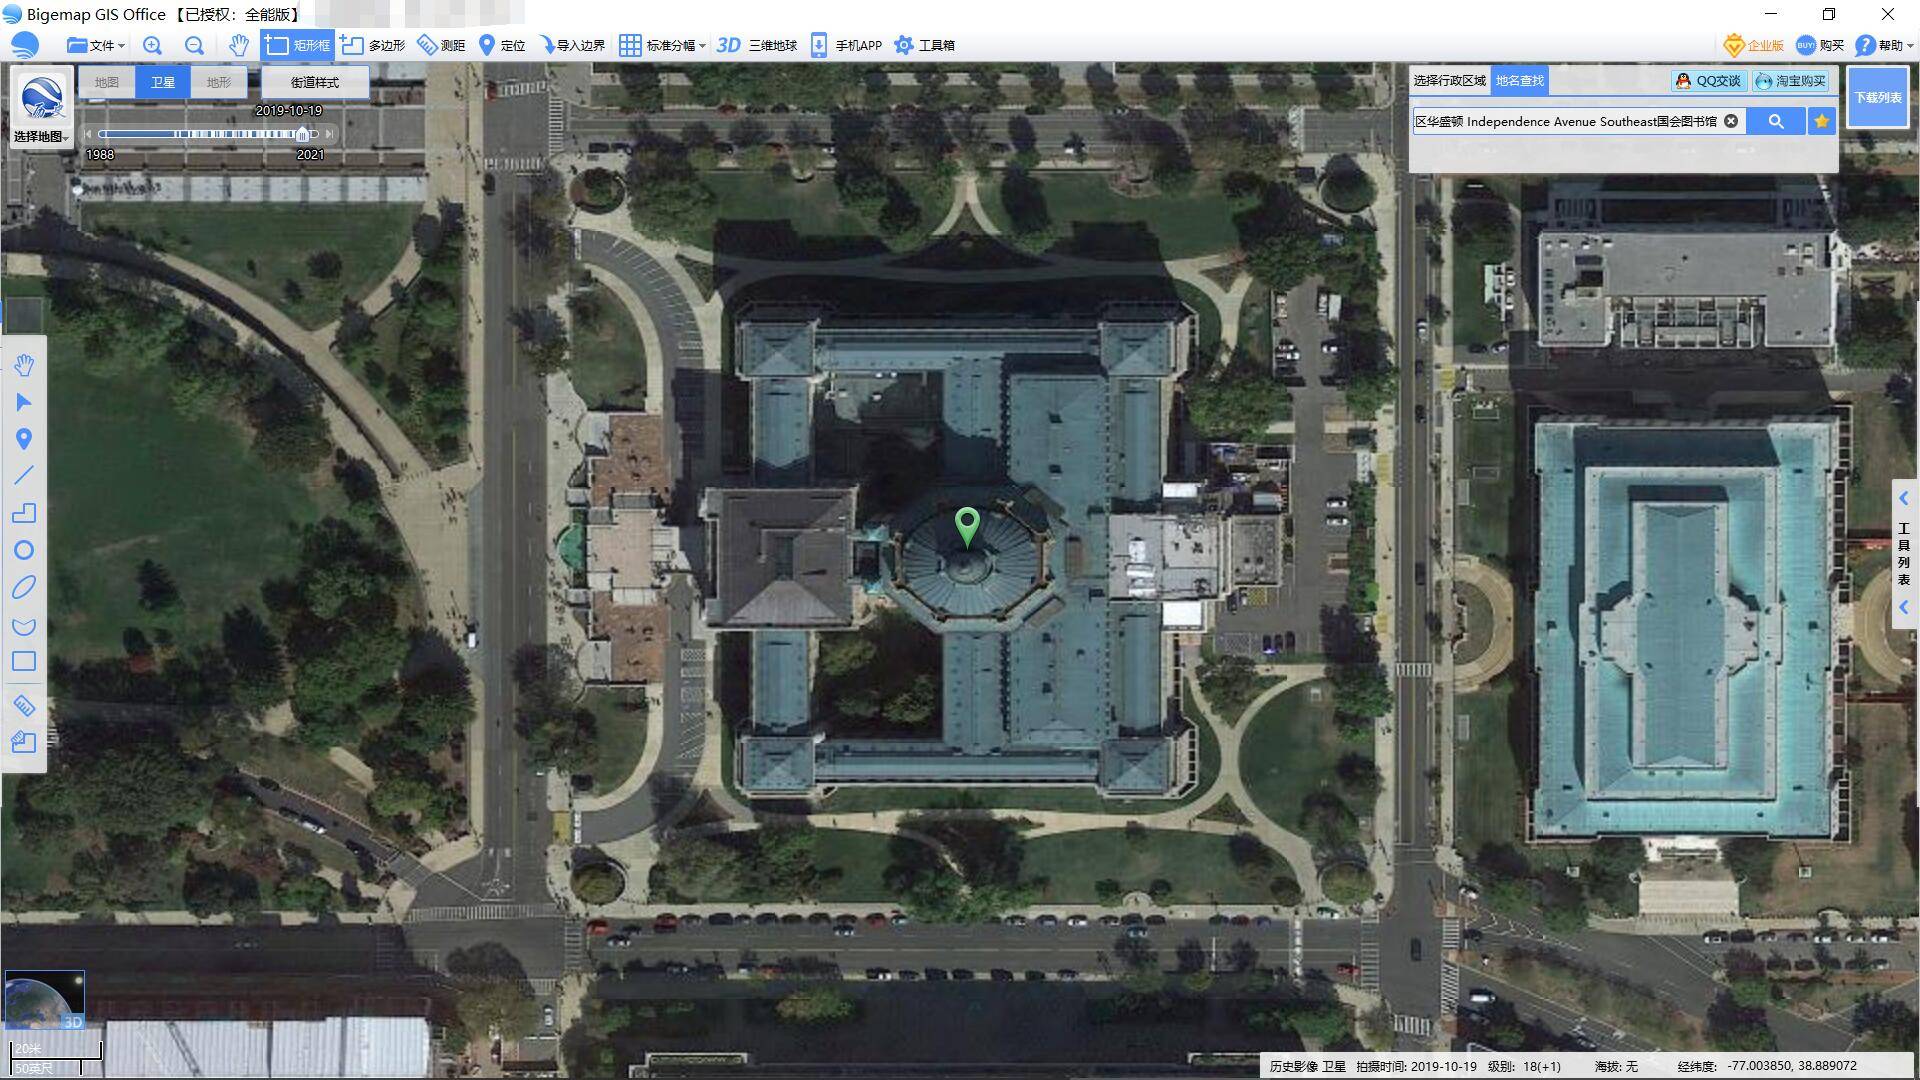Switch to 选择行政区域 tab
The width and height of the screenshot is (1920, 1080).
1449,80
